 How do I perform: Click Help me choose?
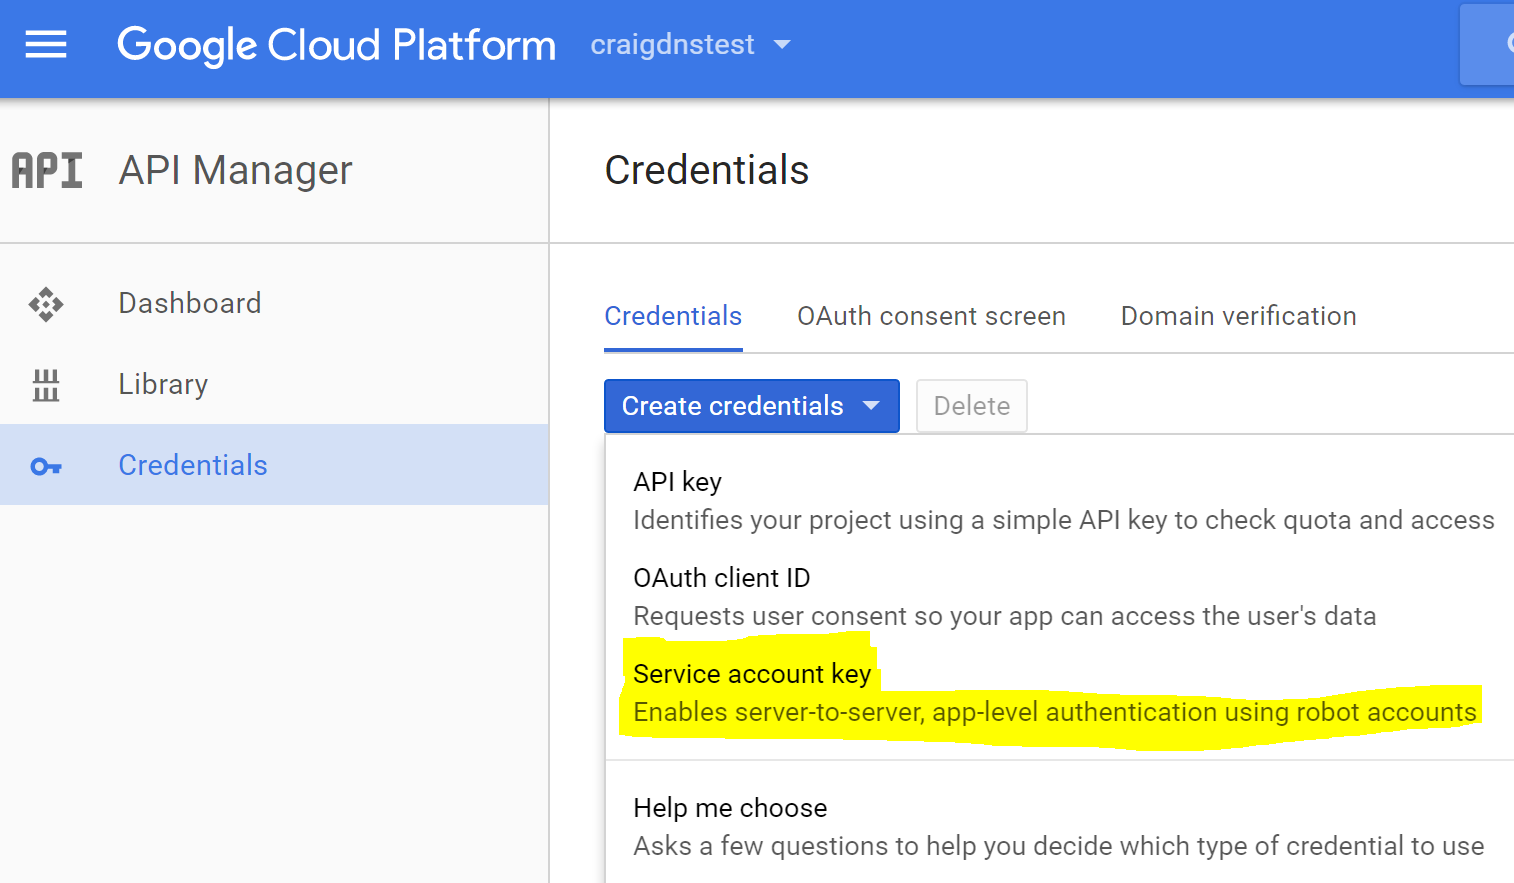(x=730, y=808)
